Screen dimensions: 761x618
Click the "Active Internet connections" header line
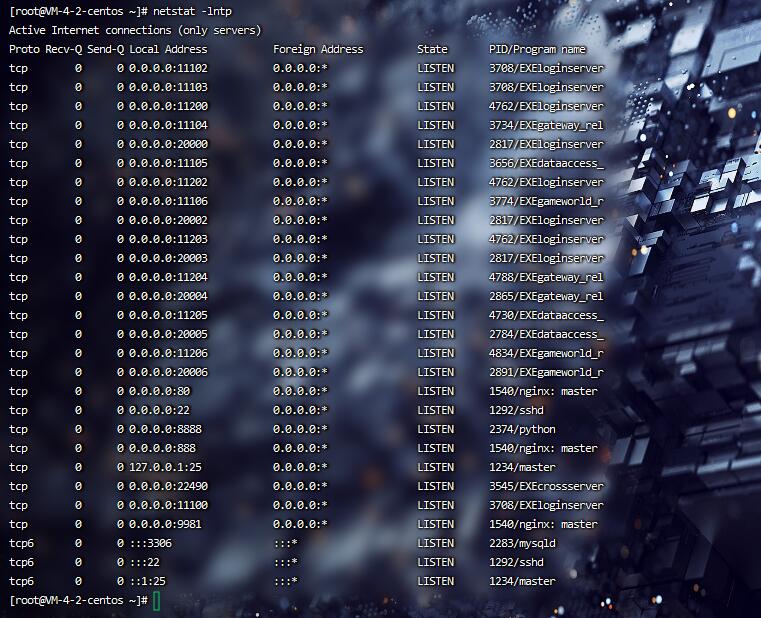[134, 31]
